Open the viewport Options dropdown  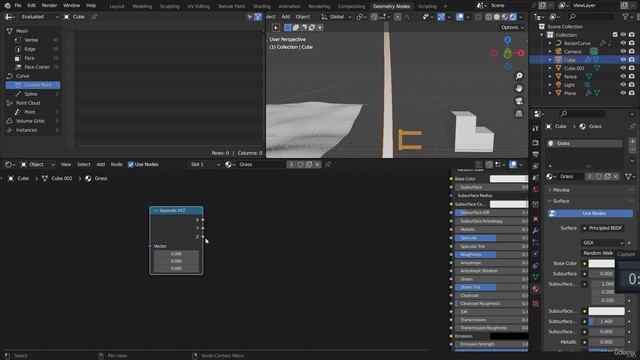(x=512, y=28)
